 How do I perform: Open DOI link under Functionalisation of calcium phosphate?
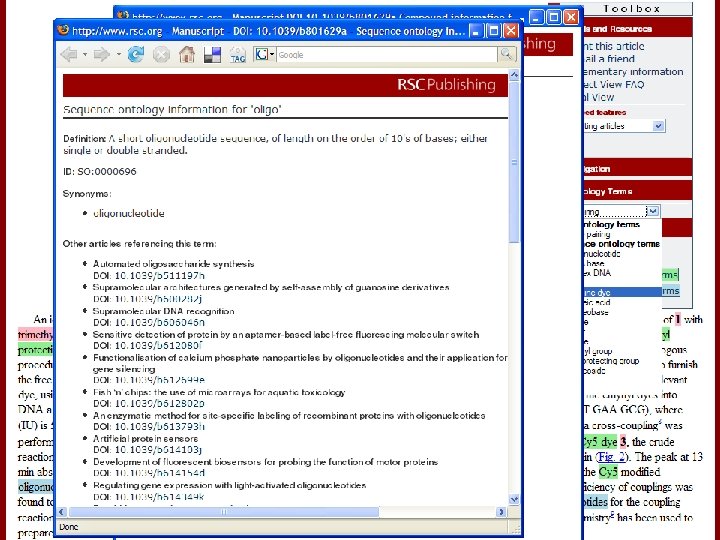(x=159, y=380)
